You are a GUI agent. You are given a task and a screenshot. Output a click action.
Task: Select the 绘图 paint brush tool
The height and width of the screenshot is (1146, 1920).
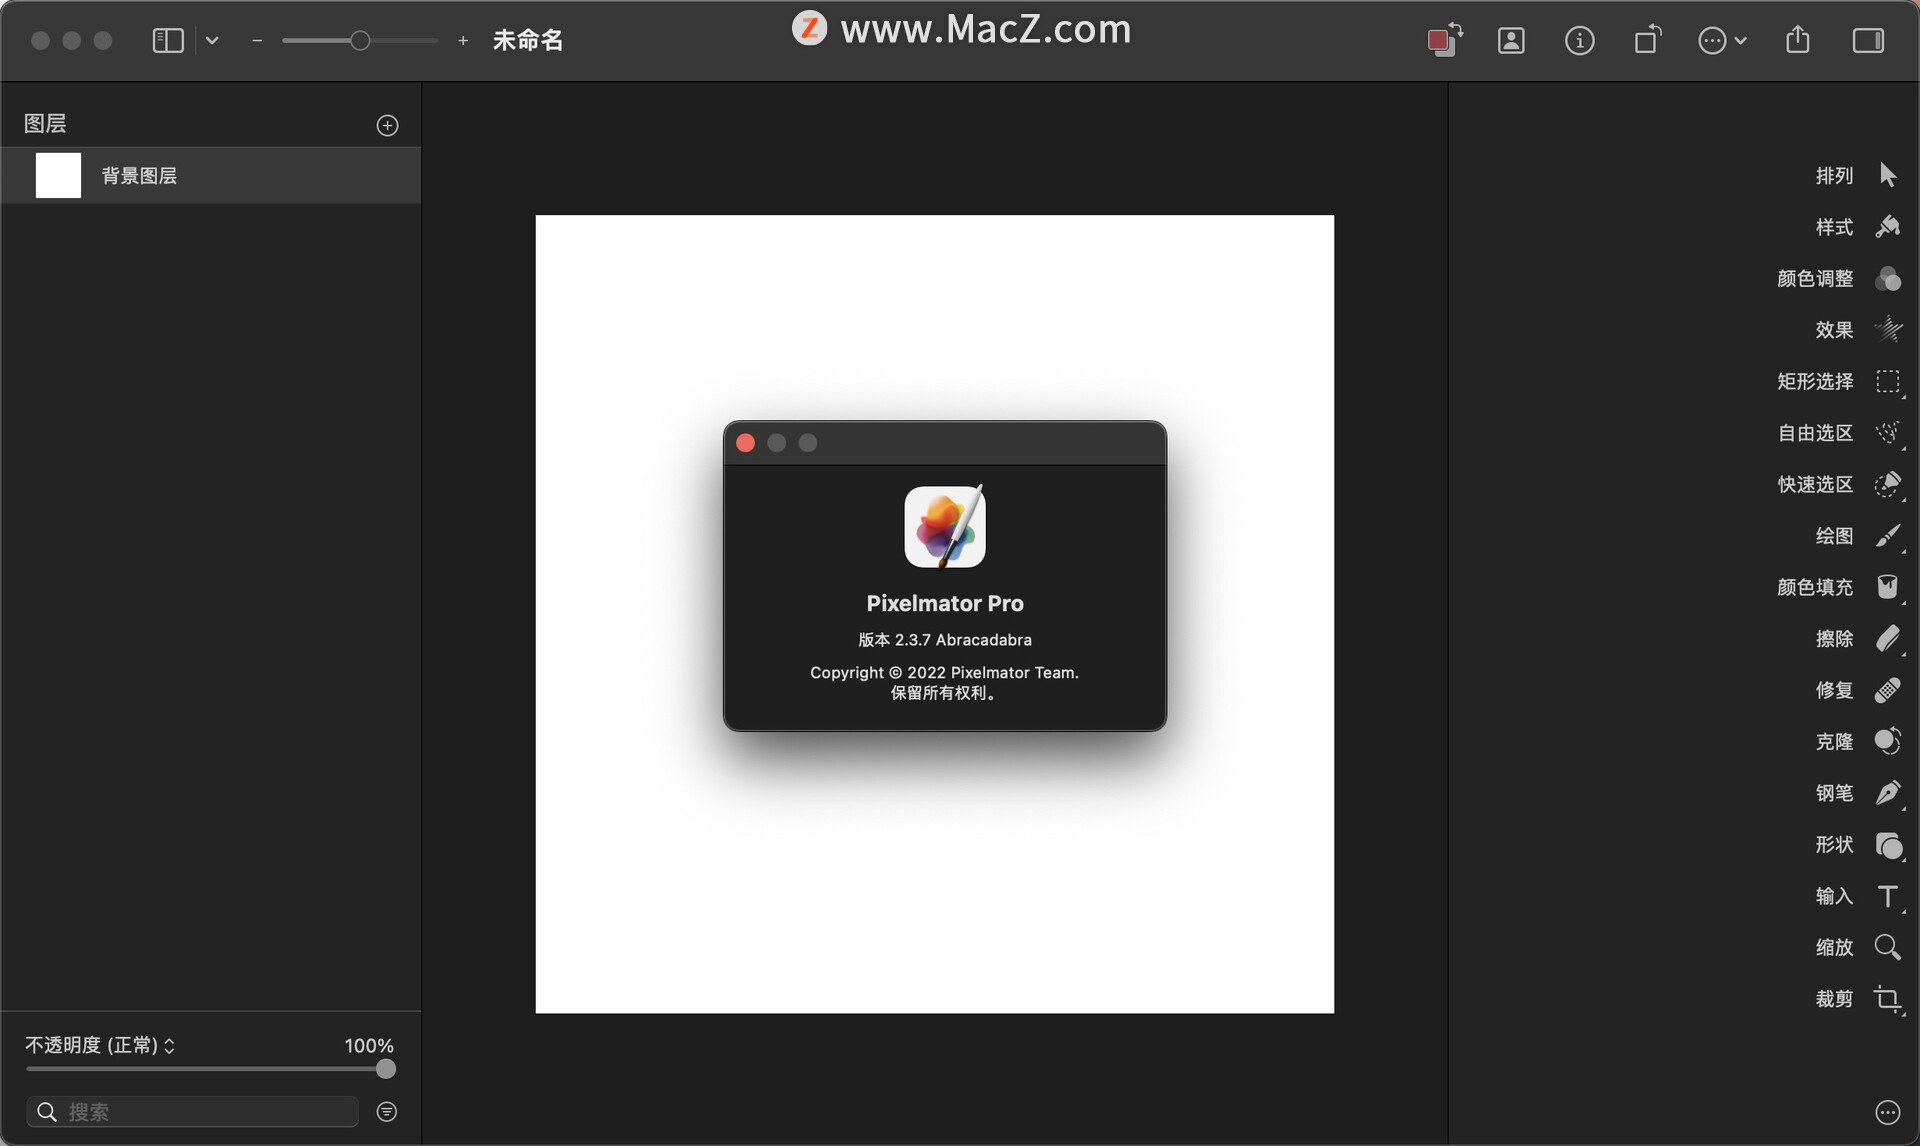point(1887,536)
